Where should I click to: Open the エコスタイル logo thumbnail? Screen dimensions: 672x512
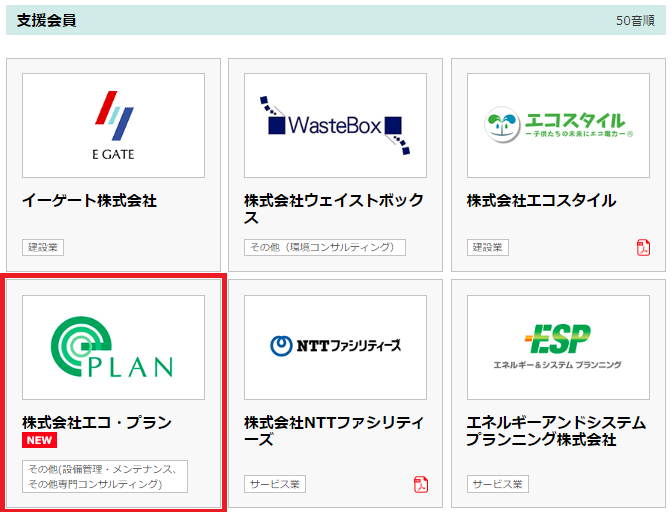click(558, 126)
